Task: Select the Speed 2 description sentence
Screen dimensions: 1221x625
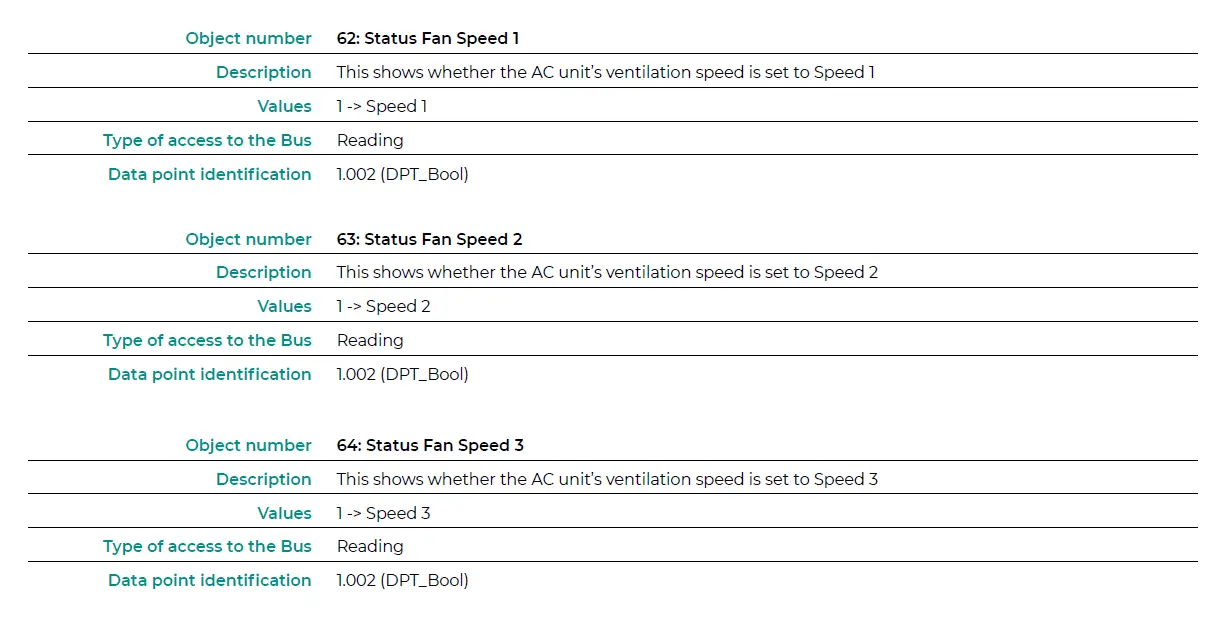Action: point(607,272)
